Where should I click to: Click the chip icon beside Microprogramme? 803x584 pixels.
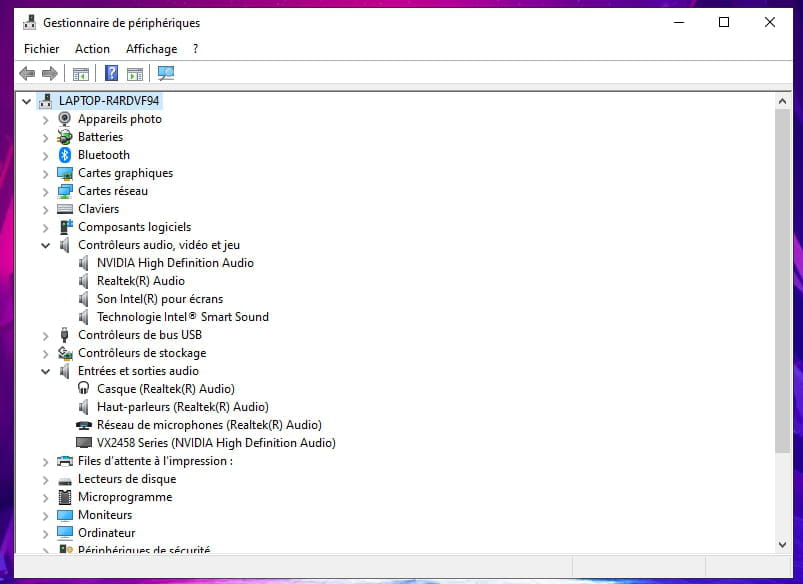click(65, 497)
